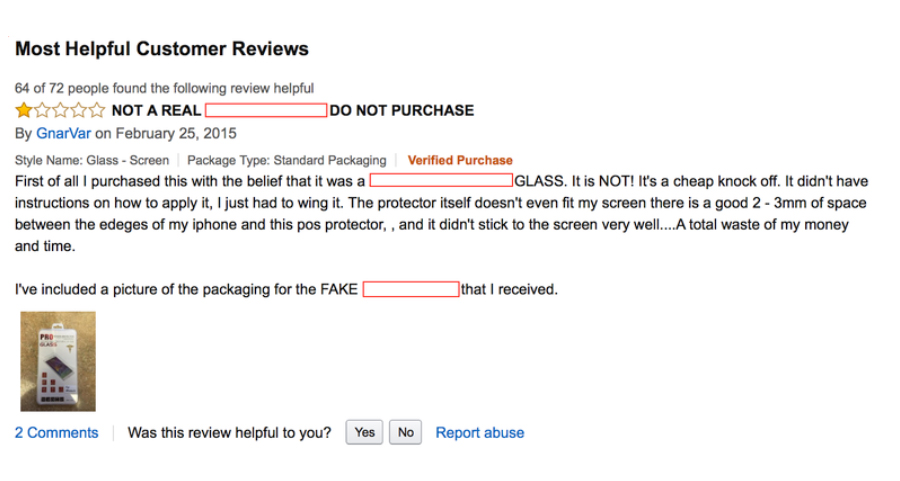Viewport: 900px width, 481px height.
Task: Open the product packaging photo thumbnail
Action: tap(58, 361)
